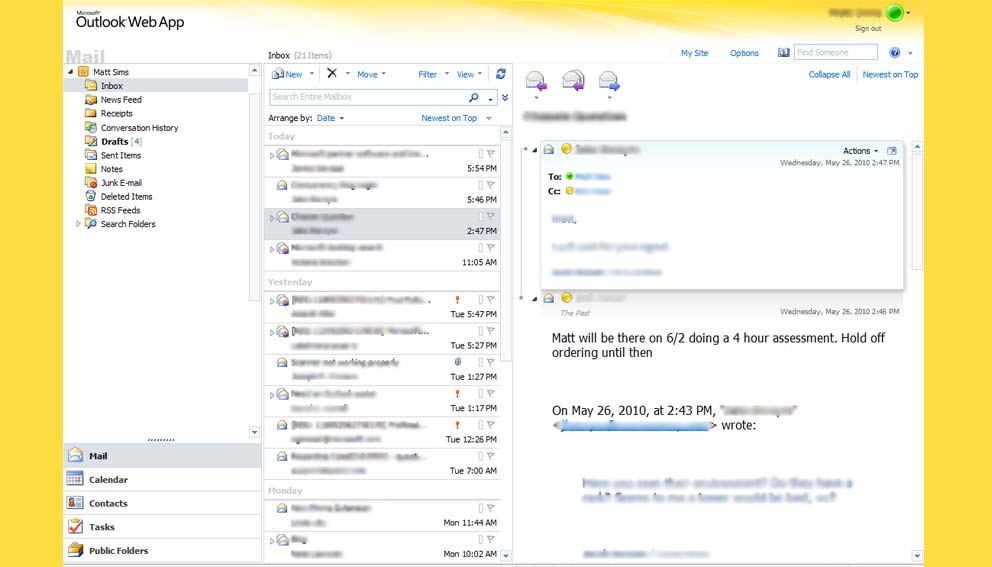Image resolution: width=992 pixels, height=567 pixels.
Task: Click the green presence status icon
Action: click(x=895, y=13)
